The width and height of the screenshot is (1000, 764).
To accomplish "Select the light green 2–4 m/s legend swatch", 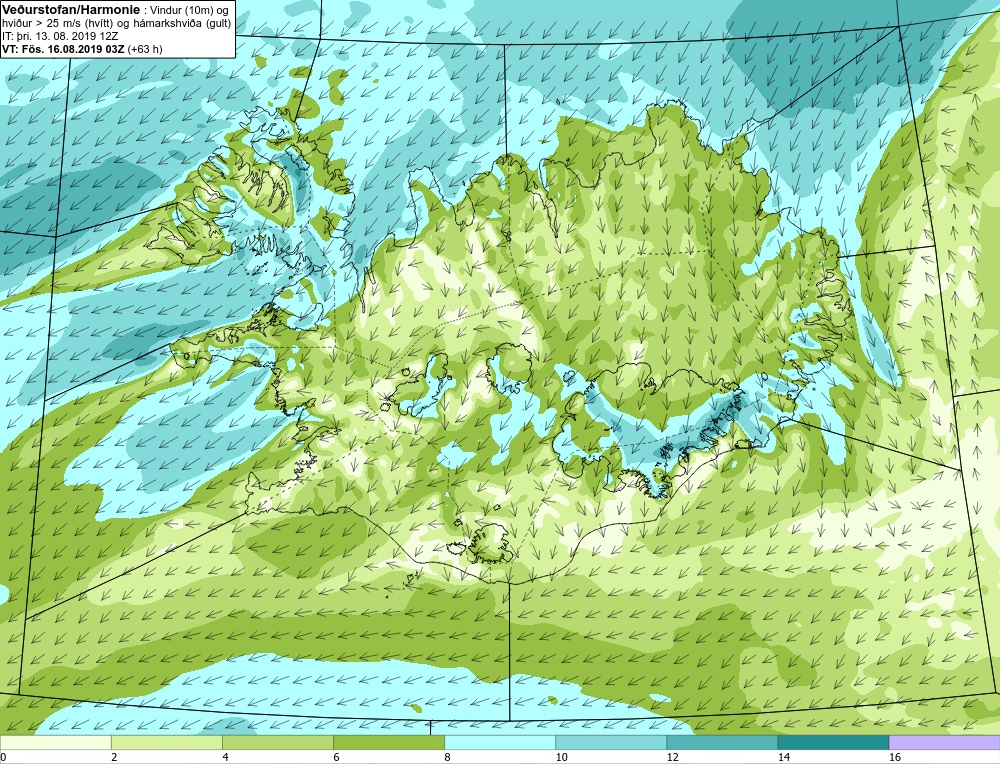I will coord(166,742).
